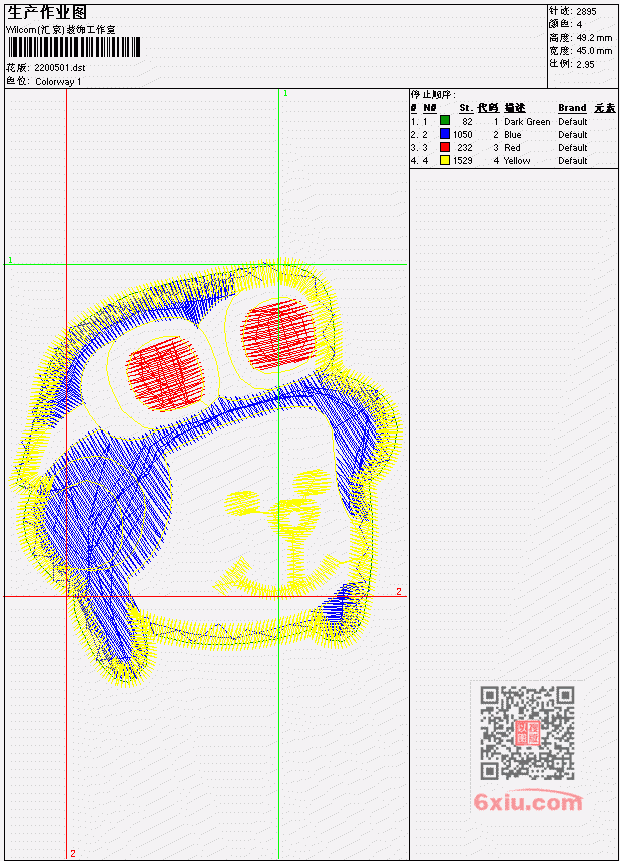Select stitch count '232' in the Red row
Viewport: 620px width, 861px height.
click(465, 148)
